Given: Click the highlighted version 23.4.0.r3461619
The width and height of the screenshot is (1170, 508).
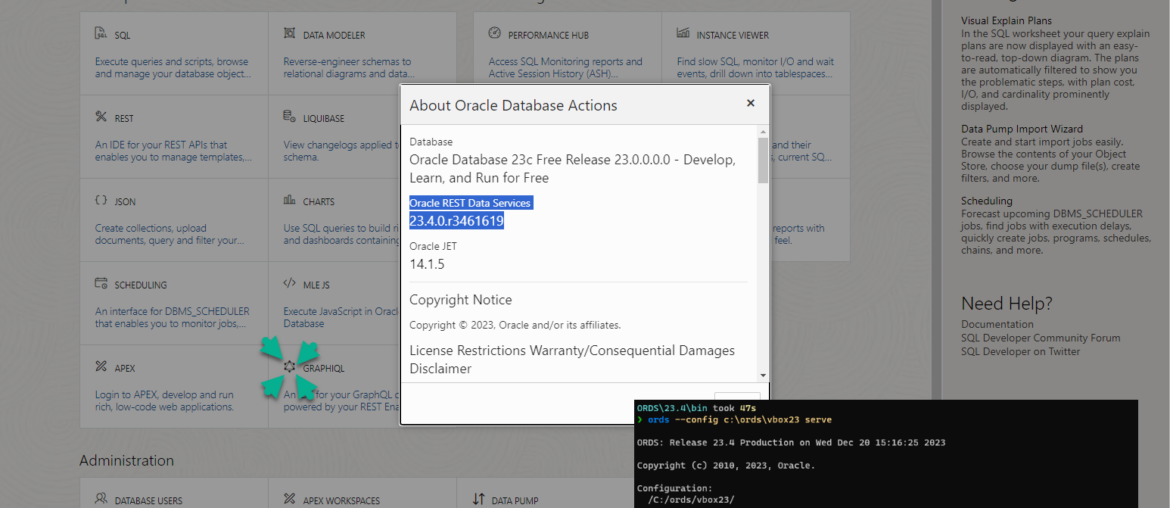Looking at the screenshot, I should 457,221.
